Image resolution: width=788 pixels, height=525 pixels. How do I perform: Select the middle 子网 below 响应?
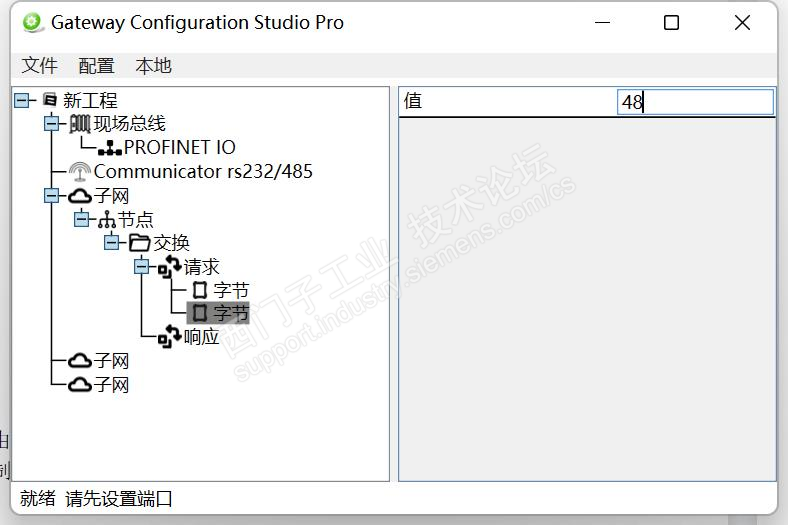click(112, 361)
